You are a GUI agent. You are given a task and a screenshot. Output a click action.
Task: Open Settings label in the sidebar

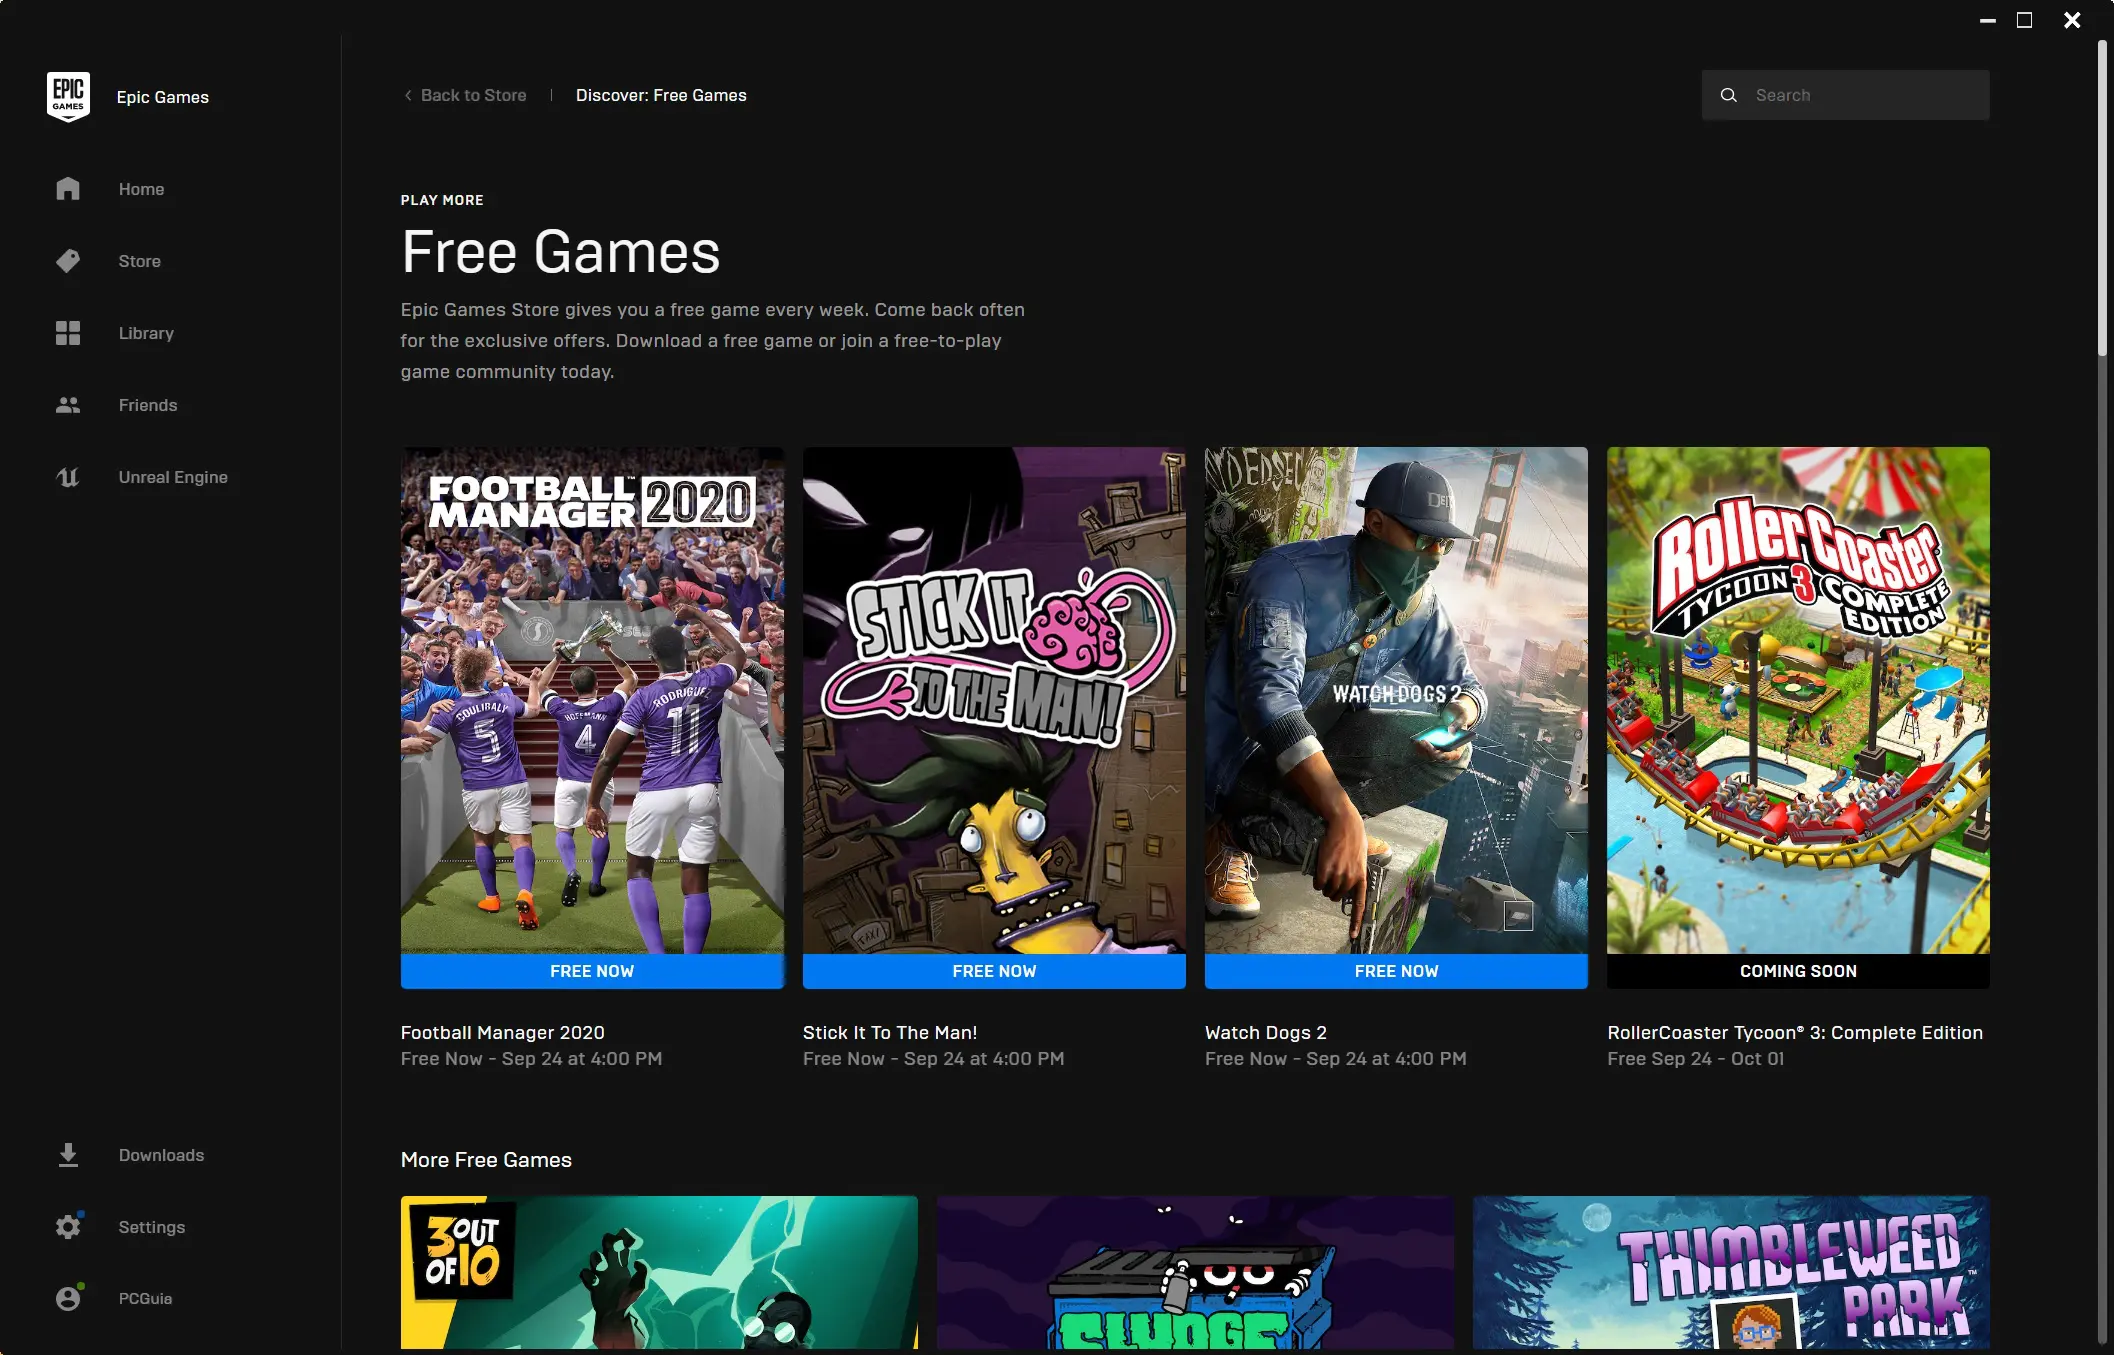coord(152,1227)
